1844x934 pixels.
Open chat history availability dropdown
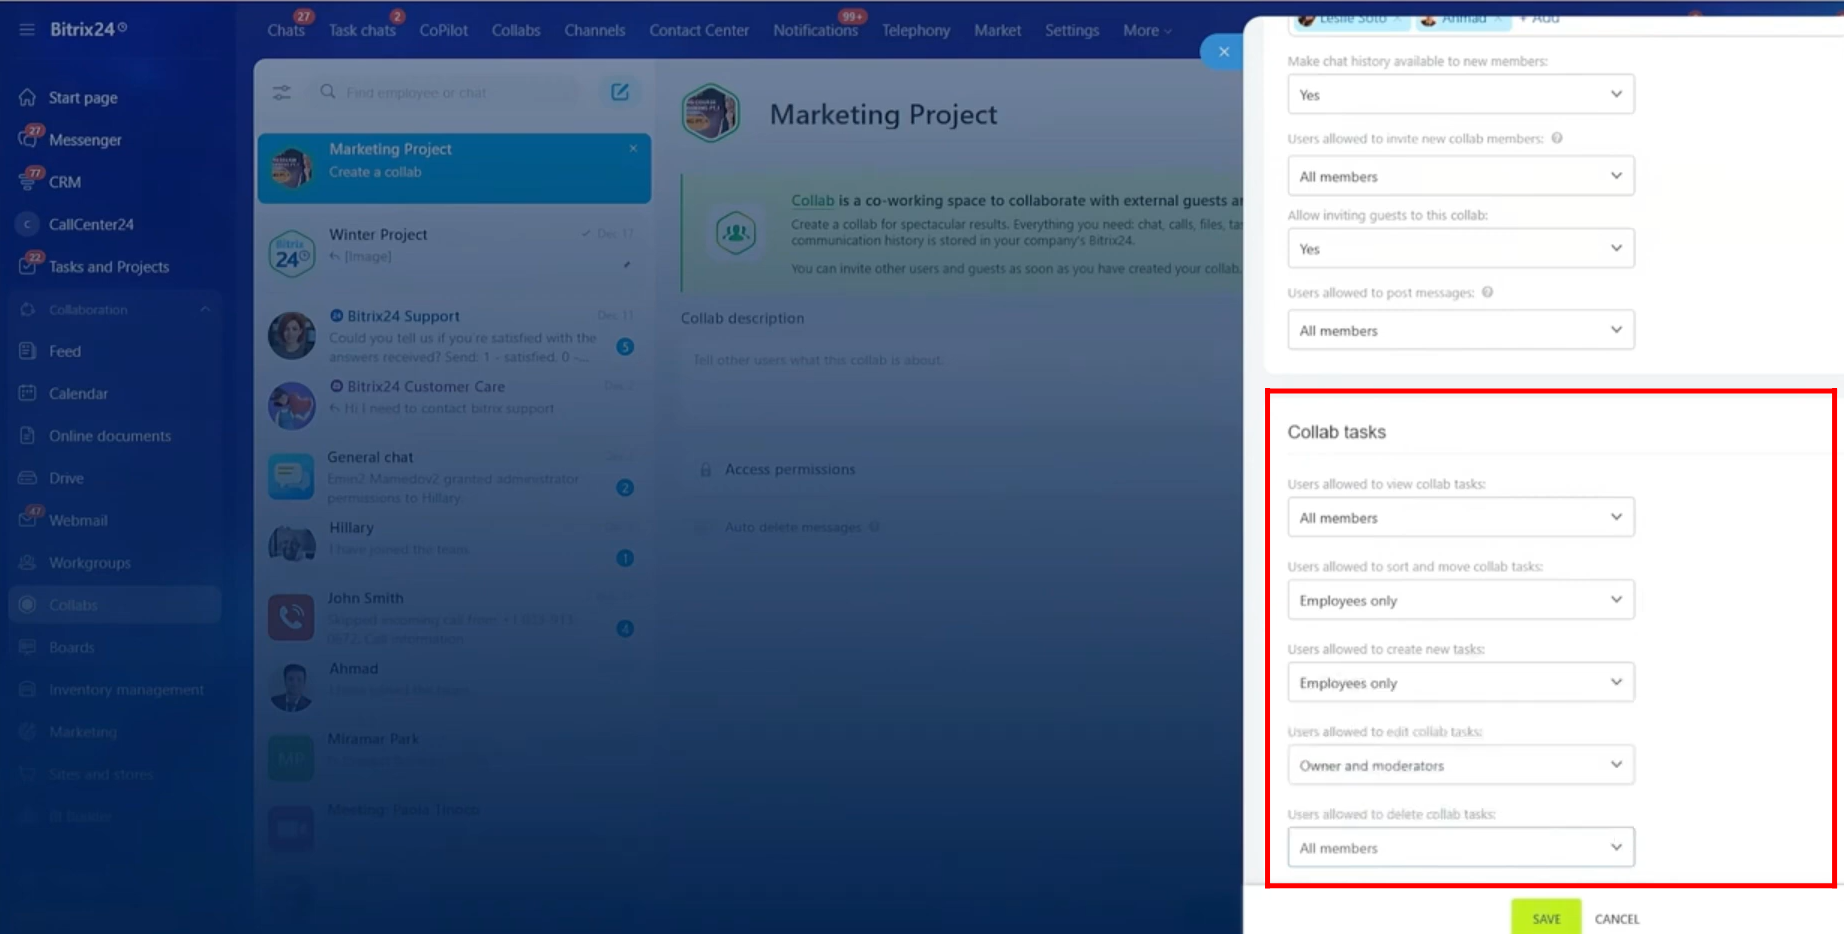click(1460, 95)
